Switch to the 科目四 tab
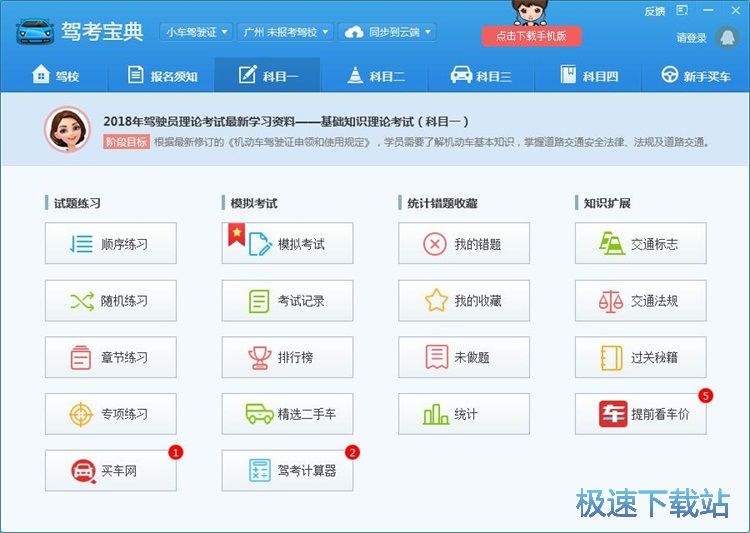The image size is (750, 533). [x=588, y=75]
